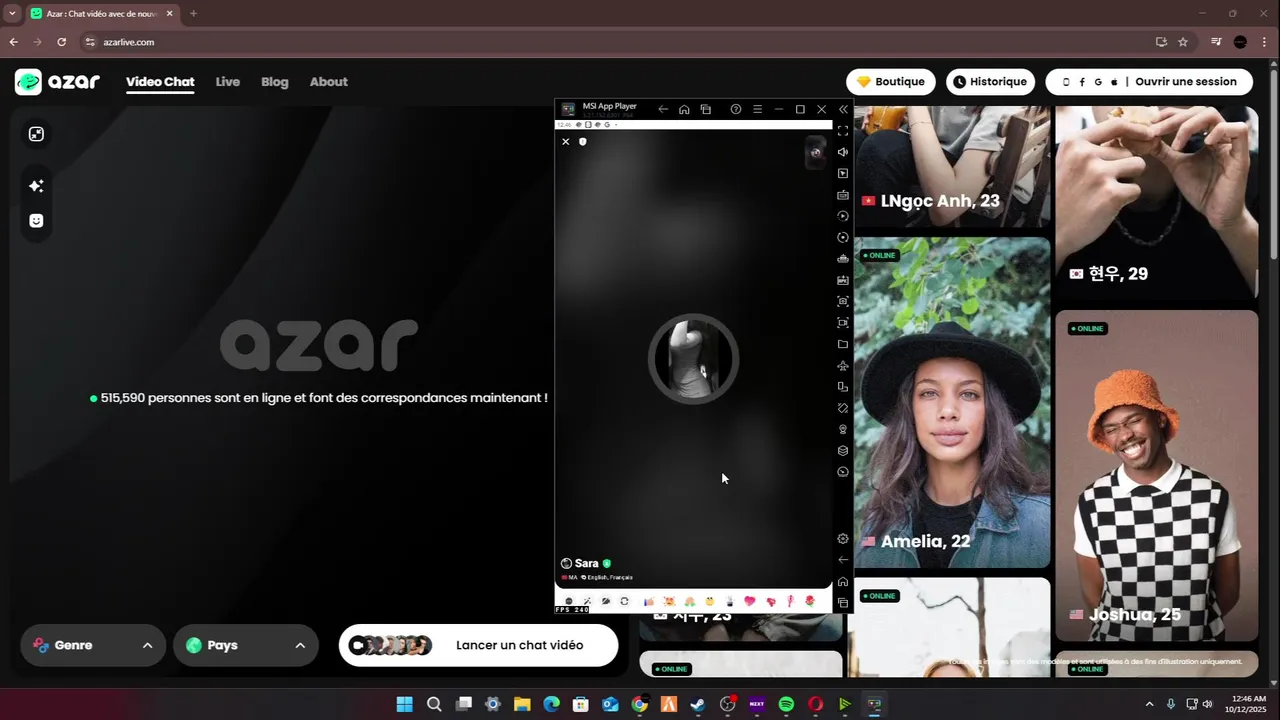Open help icon in MSI App Player title bar

pyautogui.click(x=736, y=109)
